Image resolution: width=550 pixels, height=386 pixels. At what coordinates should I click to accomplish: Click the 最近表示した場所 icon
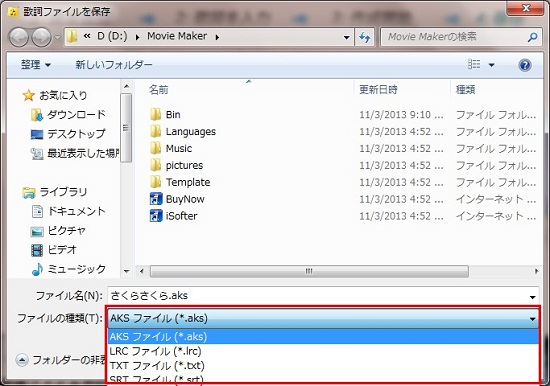(36, 153)
